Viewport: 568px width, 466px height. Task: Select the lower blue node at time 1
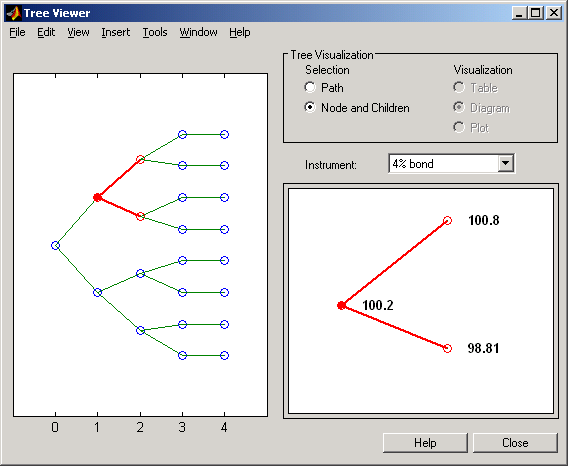click(97, 292)
